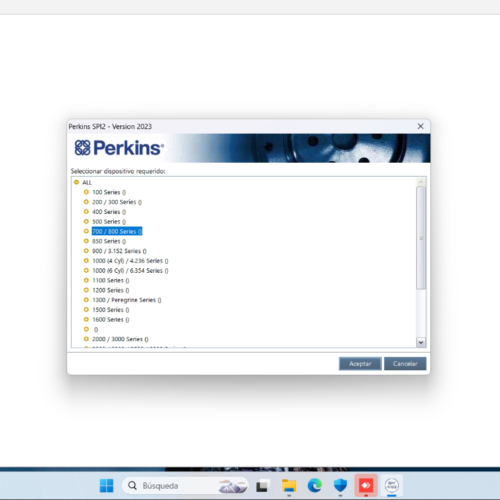Open File Explorer from taskbar
Viewport: 500px width, 500px height.
point(289,486)
